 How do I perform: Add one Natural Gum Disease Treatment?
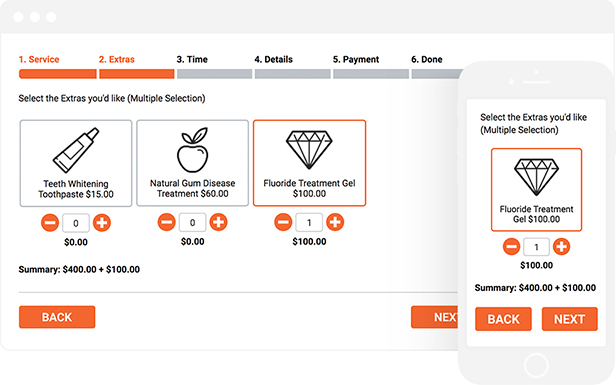click(x=218, y=222)
